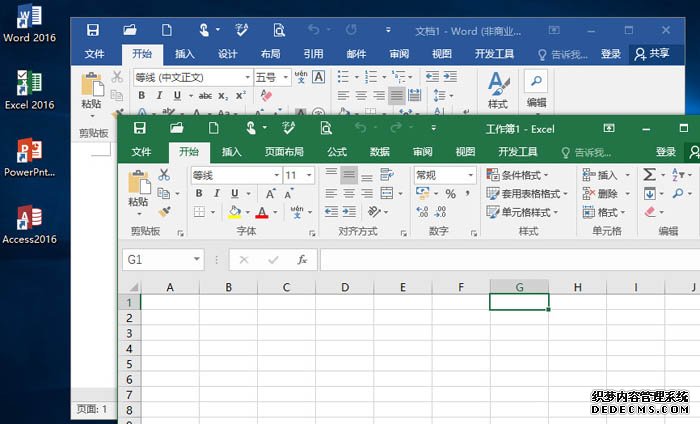
Task: Click strikethrough abc icon in Word
Action: [205, 96]
